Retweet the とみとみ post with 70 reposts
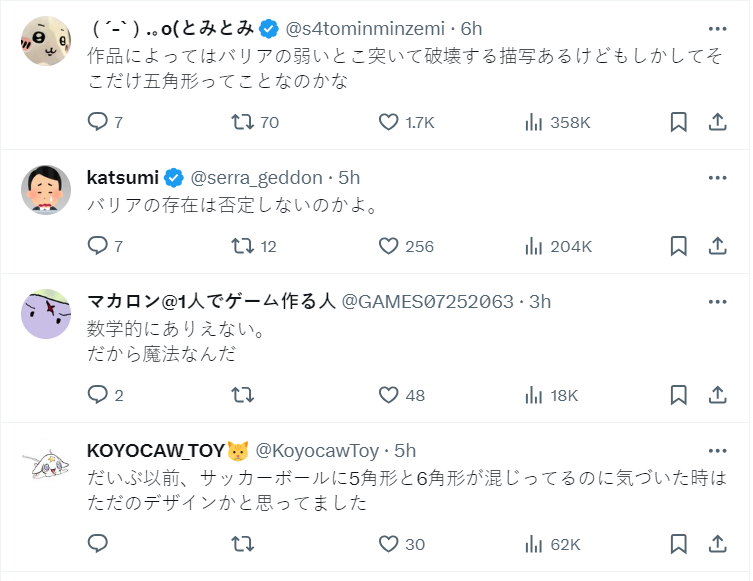Screen dimensions: 753x581 pyautogui.click(x=241, y=122)
